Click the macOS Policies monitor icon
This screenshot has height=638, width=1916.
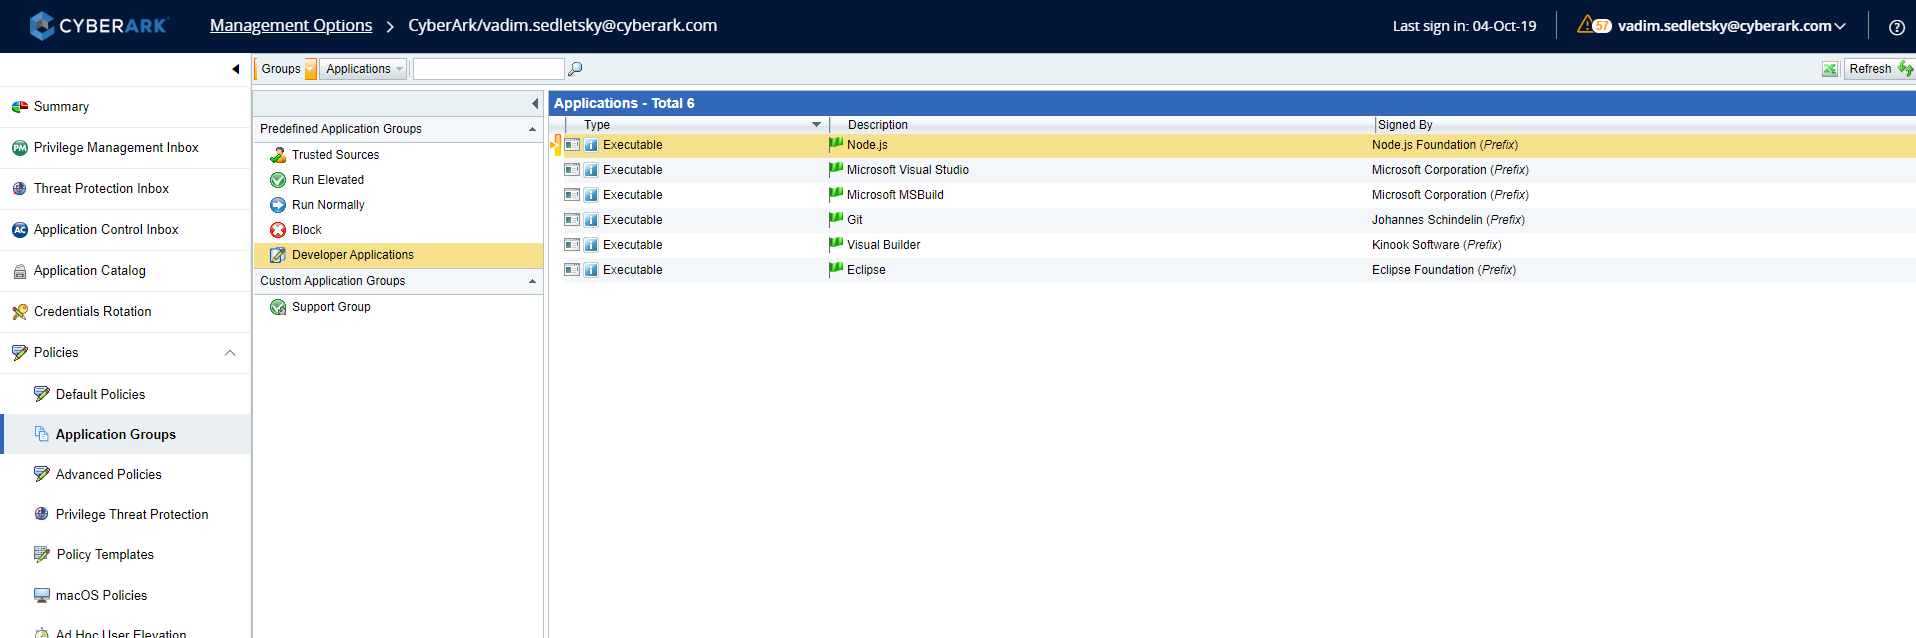pos(41,595)
